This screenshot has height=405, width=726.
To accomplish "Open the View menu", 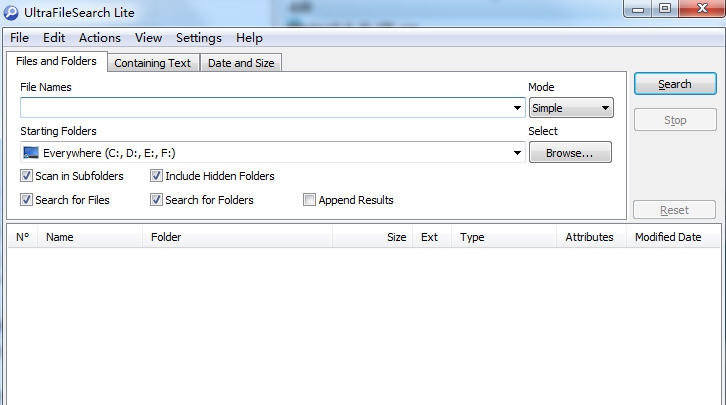I will (x=148, y=38).
